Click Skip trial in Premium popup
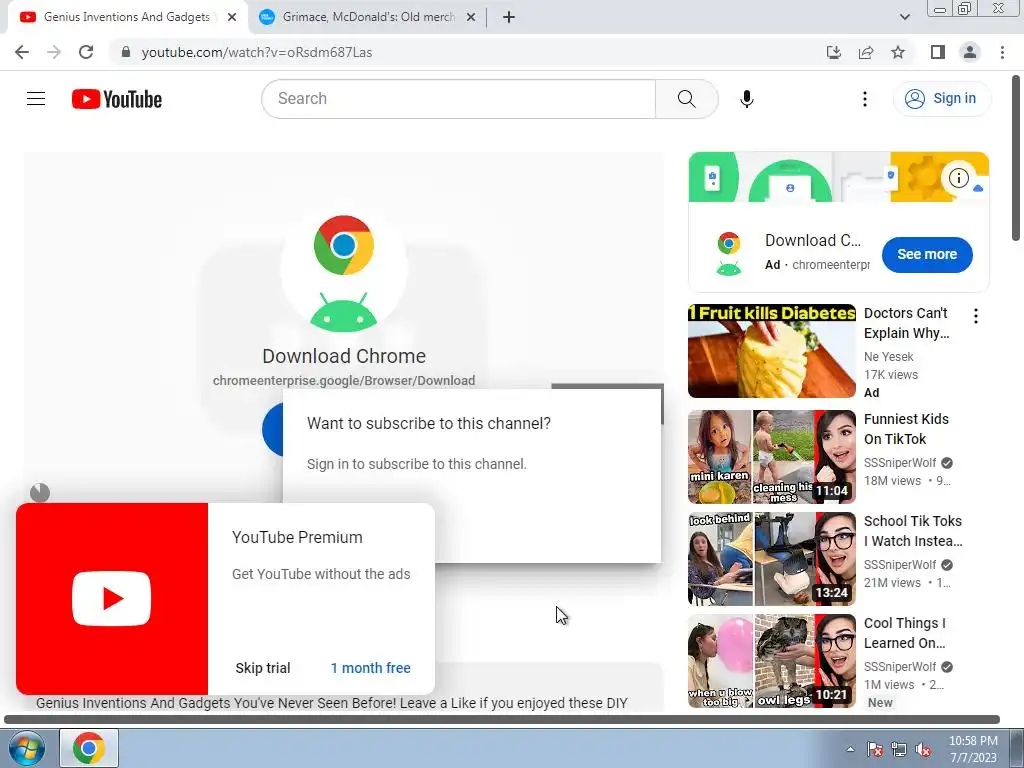The width and height of the screenshot is (1024, 768). coord(263,668)
